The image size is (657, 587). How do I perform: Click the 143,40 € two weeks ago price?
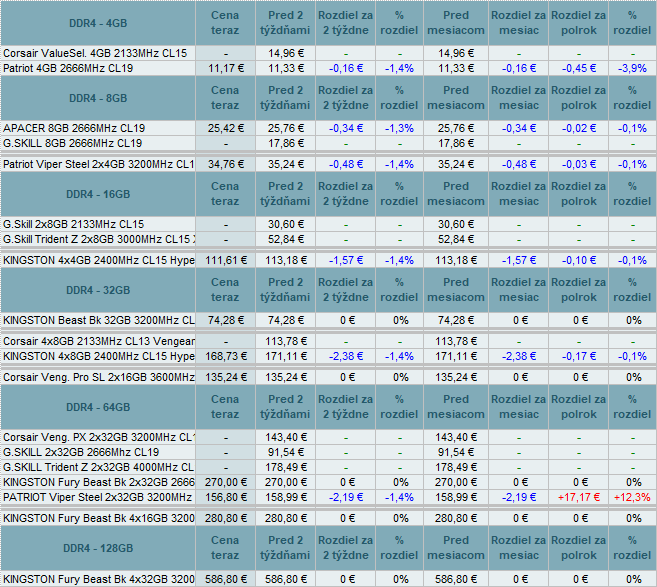click(286, 437)
